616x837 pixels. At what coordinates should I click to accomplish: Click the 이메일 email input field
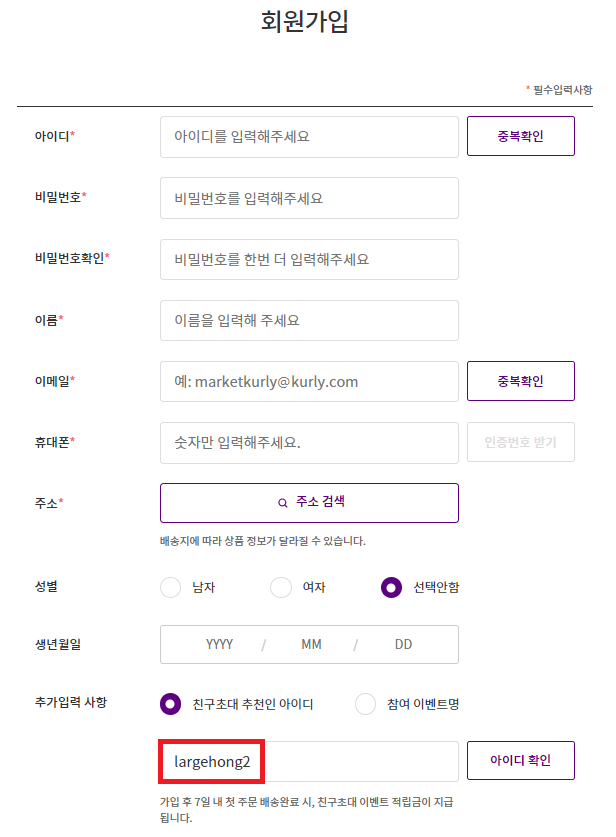tap(309, 381)
